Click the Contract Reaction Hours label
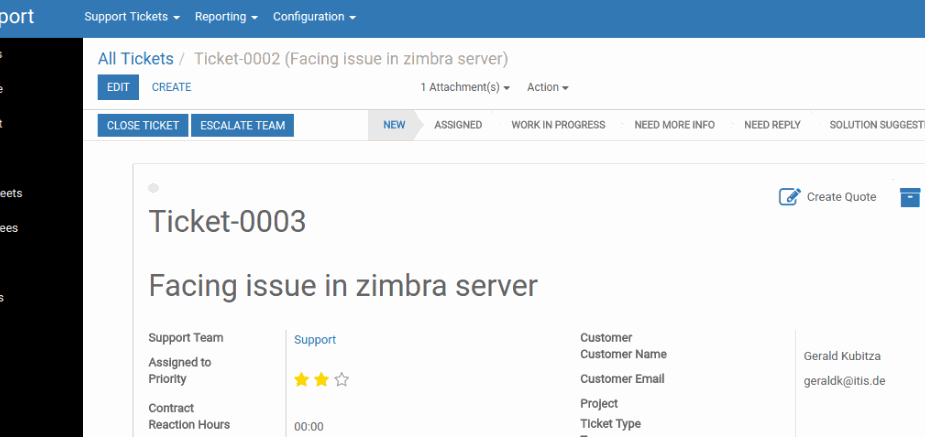 [x=189, y=416]
